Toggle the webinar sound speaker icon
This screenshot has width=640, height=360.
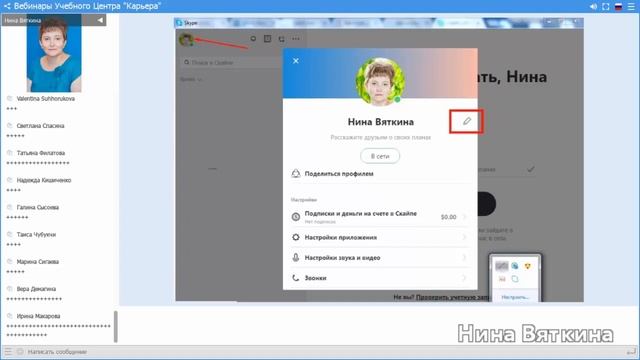tap(593, 6)
